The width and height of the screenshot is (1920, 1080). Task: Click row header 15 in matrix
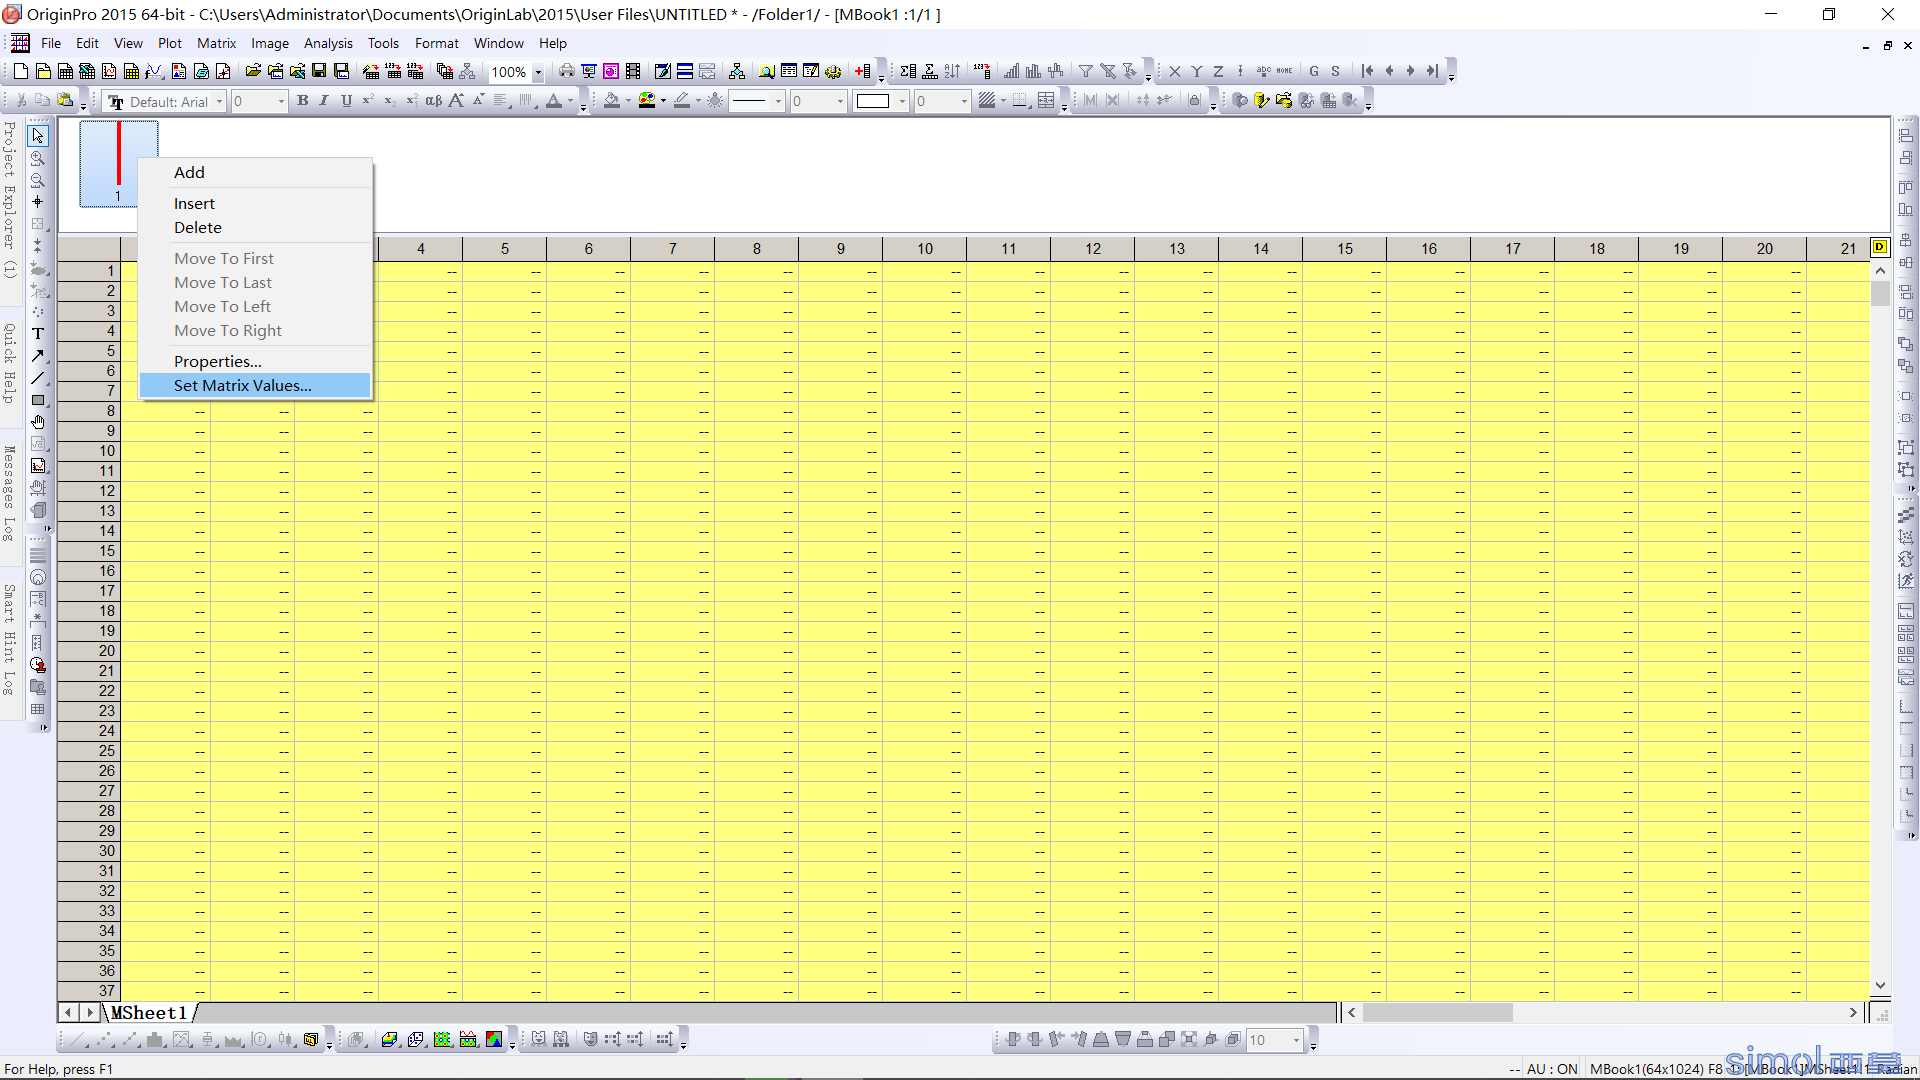89,551
